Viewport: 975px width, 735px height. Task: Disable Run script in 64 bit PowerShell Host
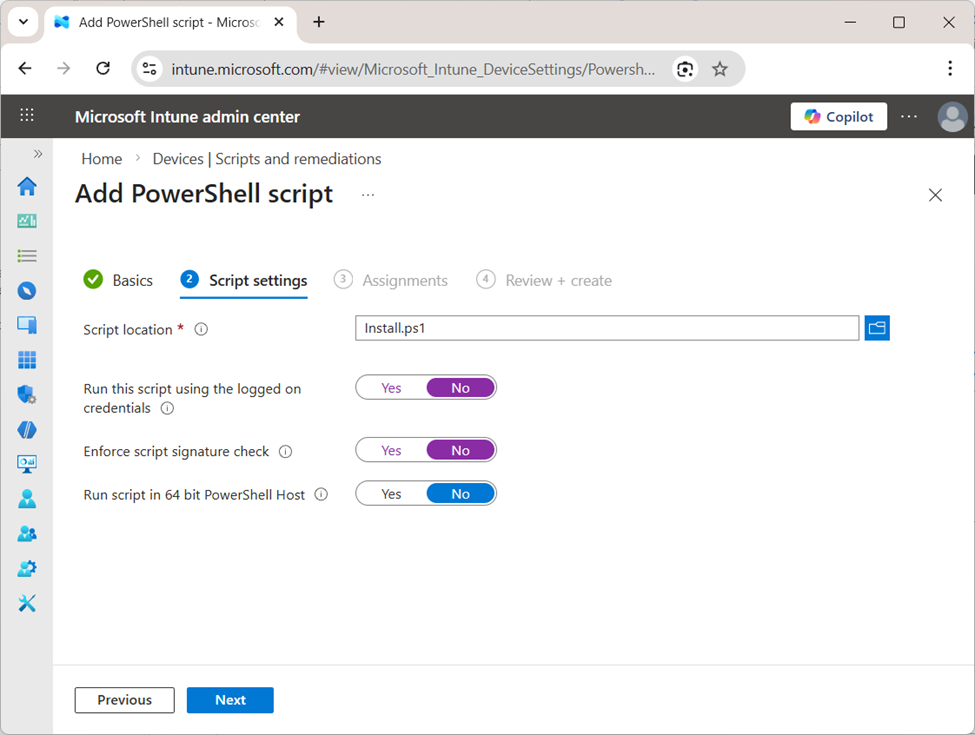(x=460, y=493)
